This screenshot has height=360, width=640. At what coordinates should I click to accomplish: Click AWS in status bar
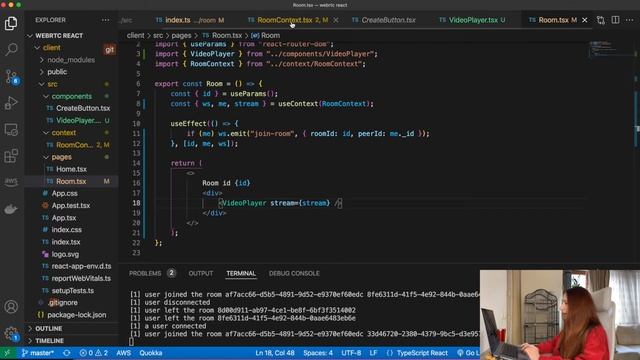pos(124,353)
